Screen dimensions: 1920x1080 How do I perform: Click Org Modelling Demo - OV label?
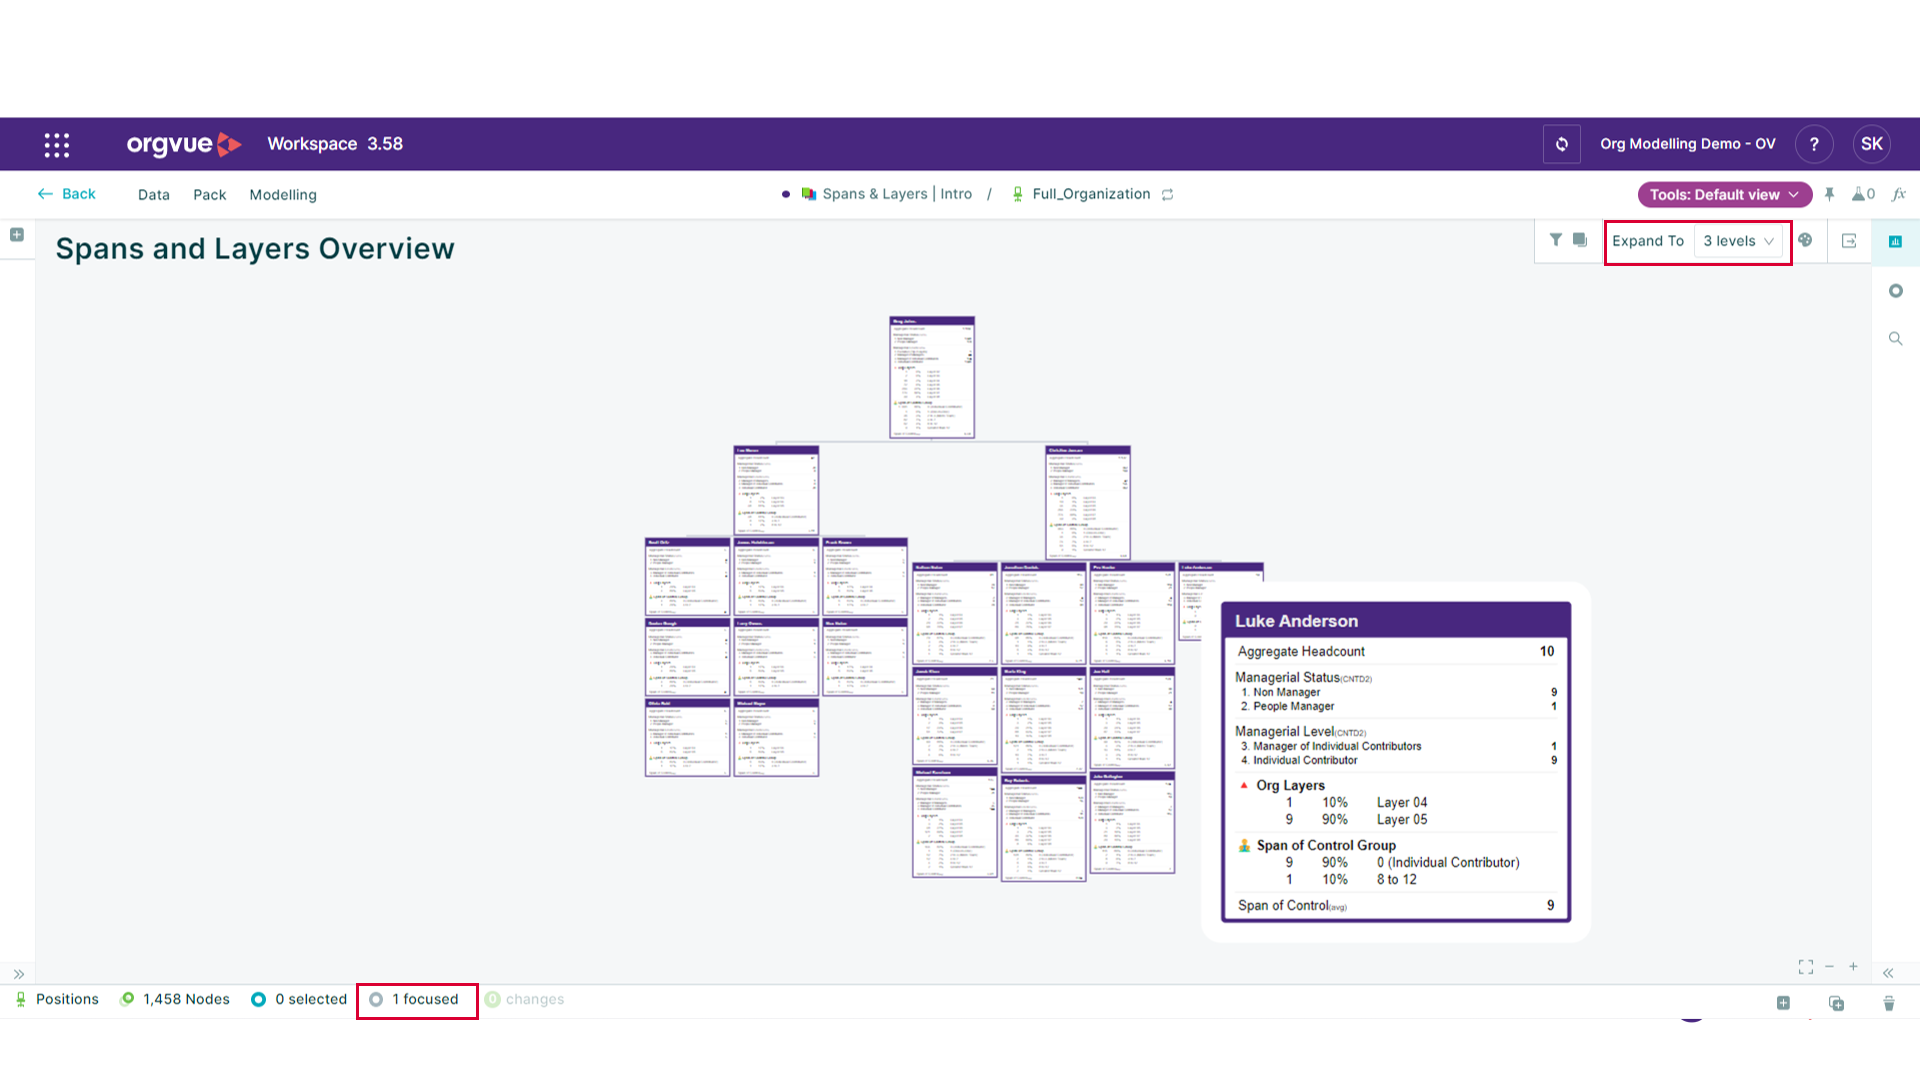pos(1687,144)
